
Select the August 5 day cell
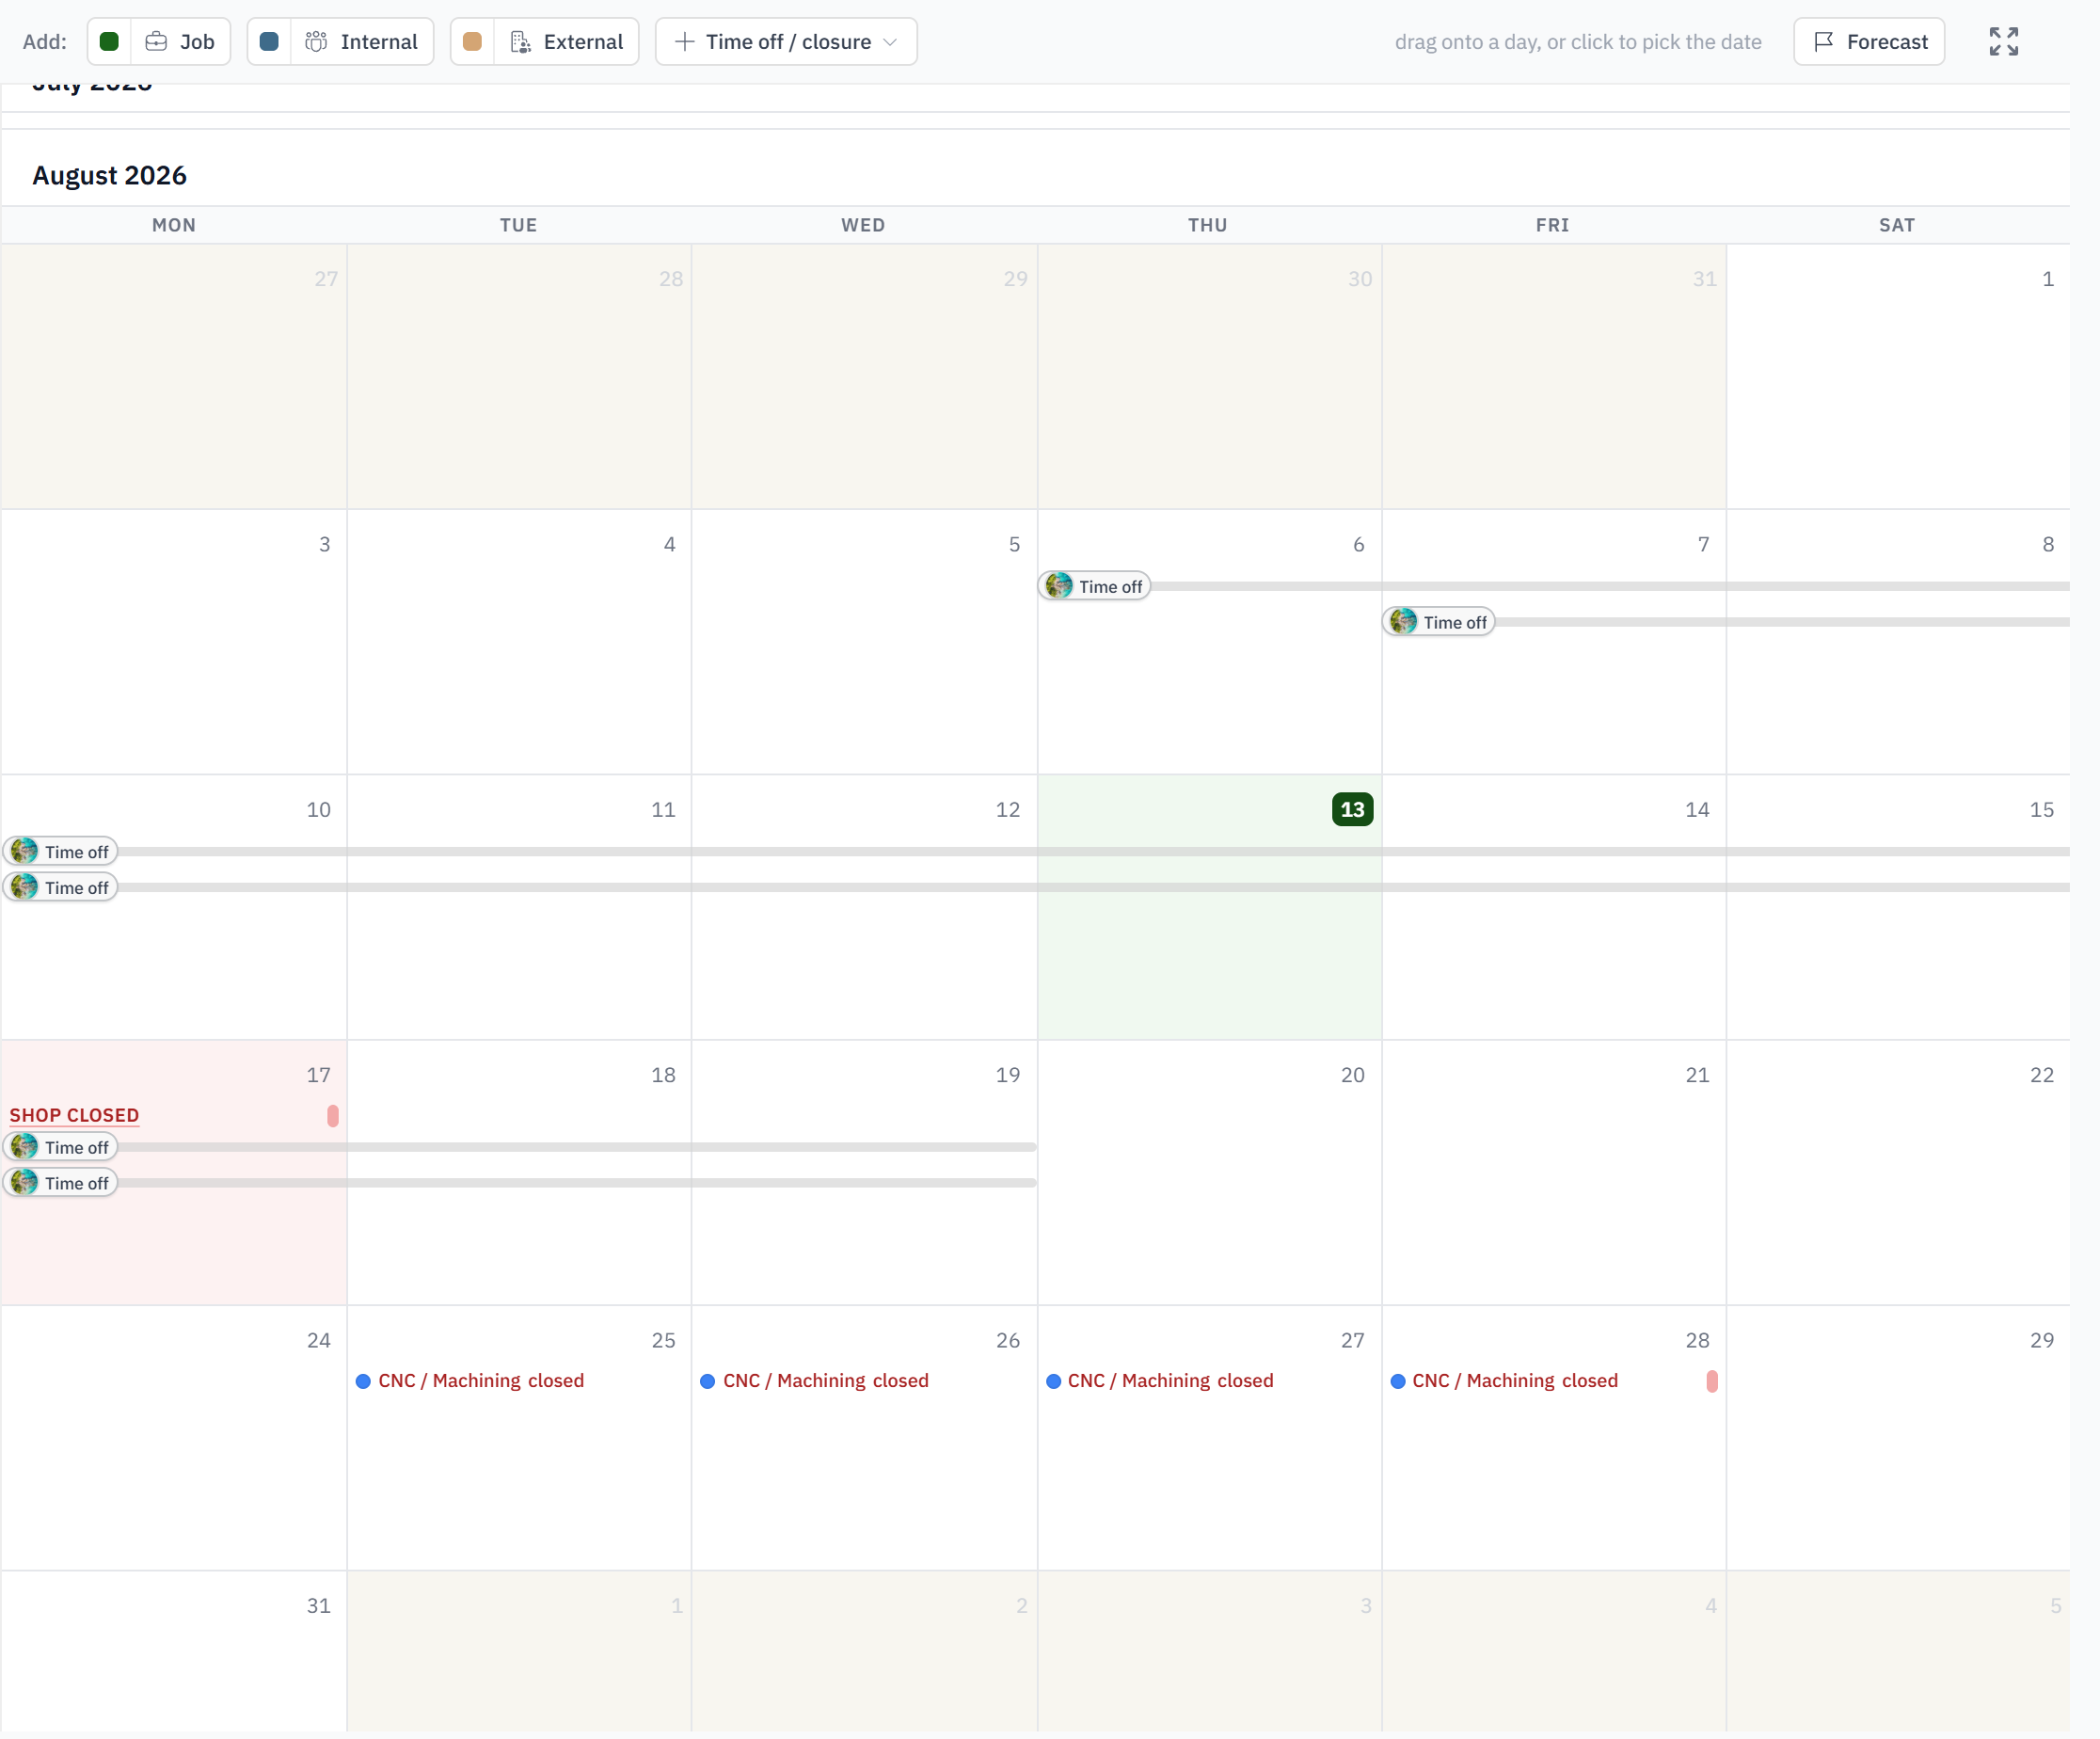tap(864, 642)
